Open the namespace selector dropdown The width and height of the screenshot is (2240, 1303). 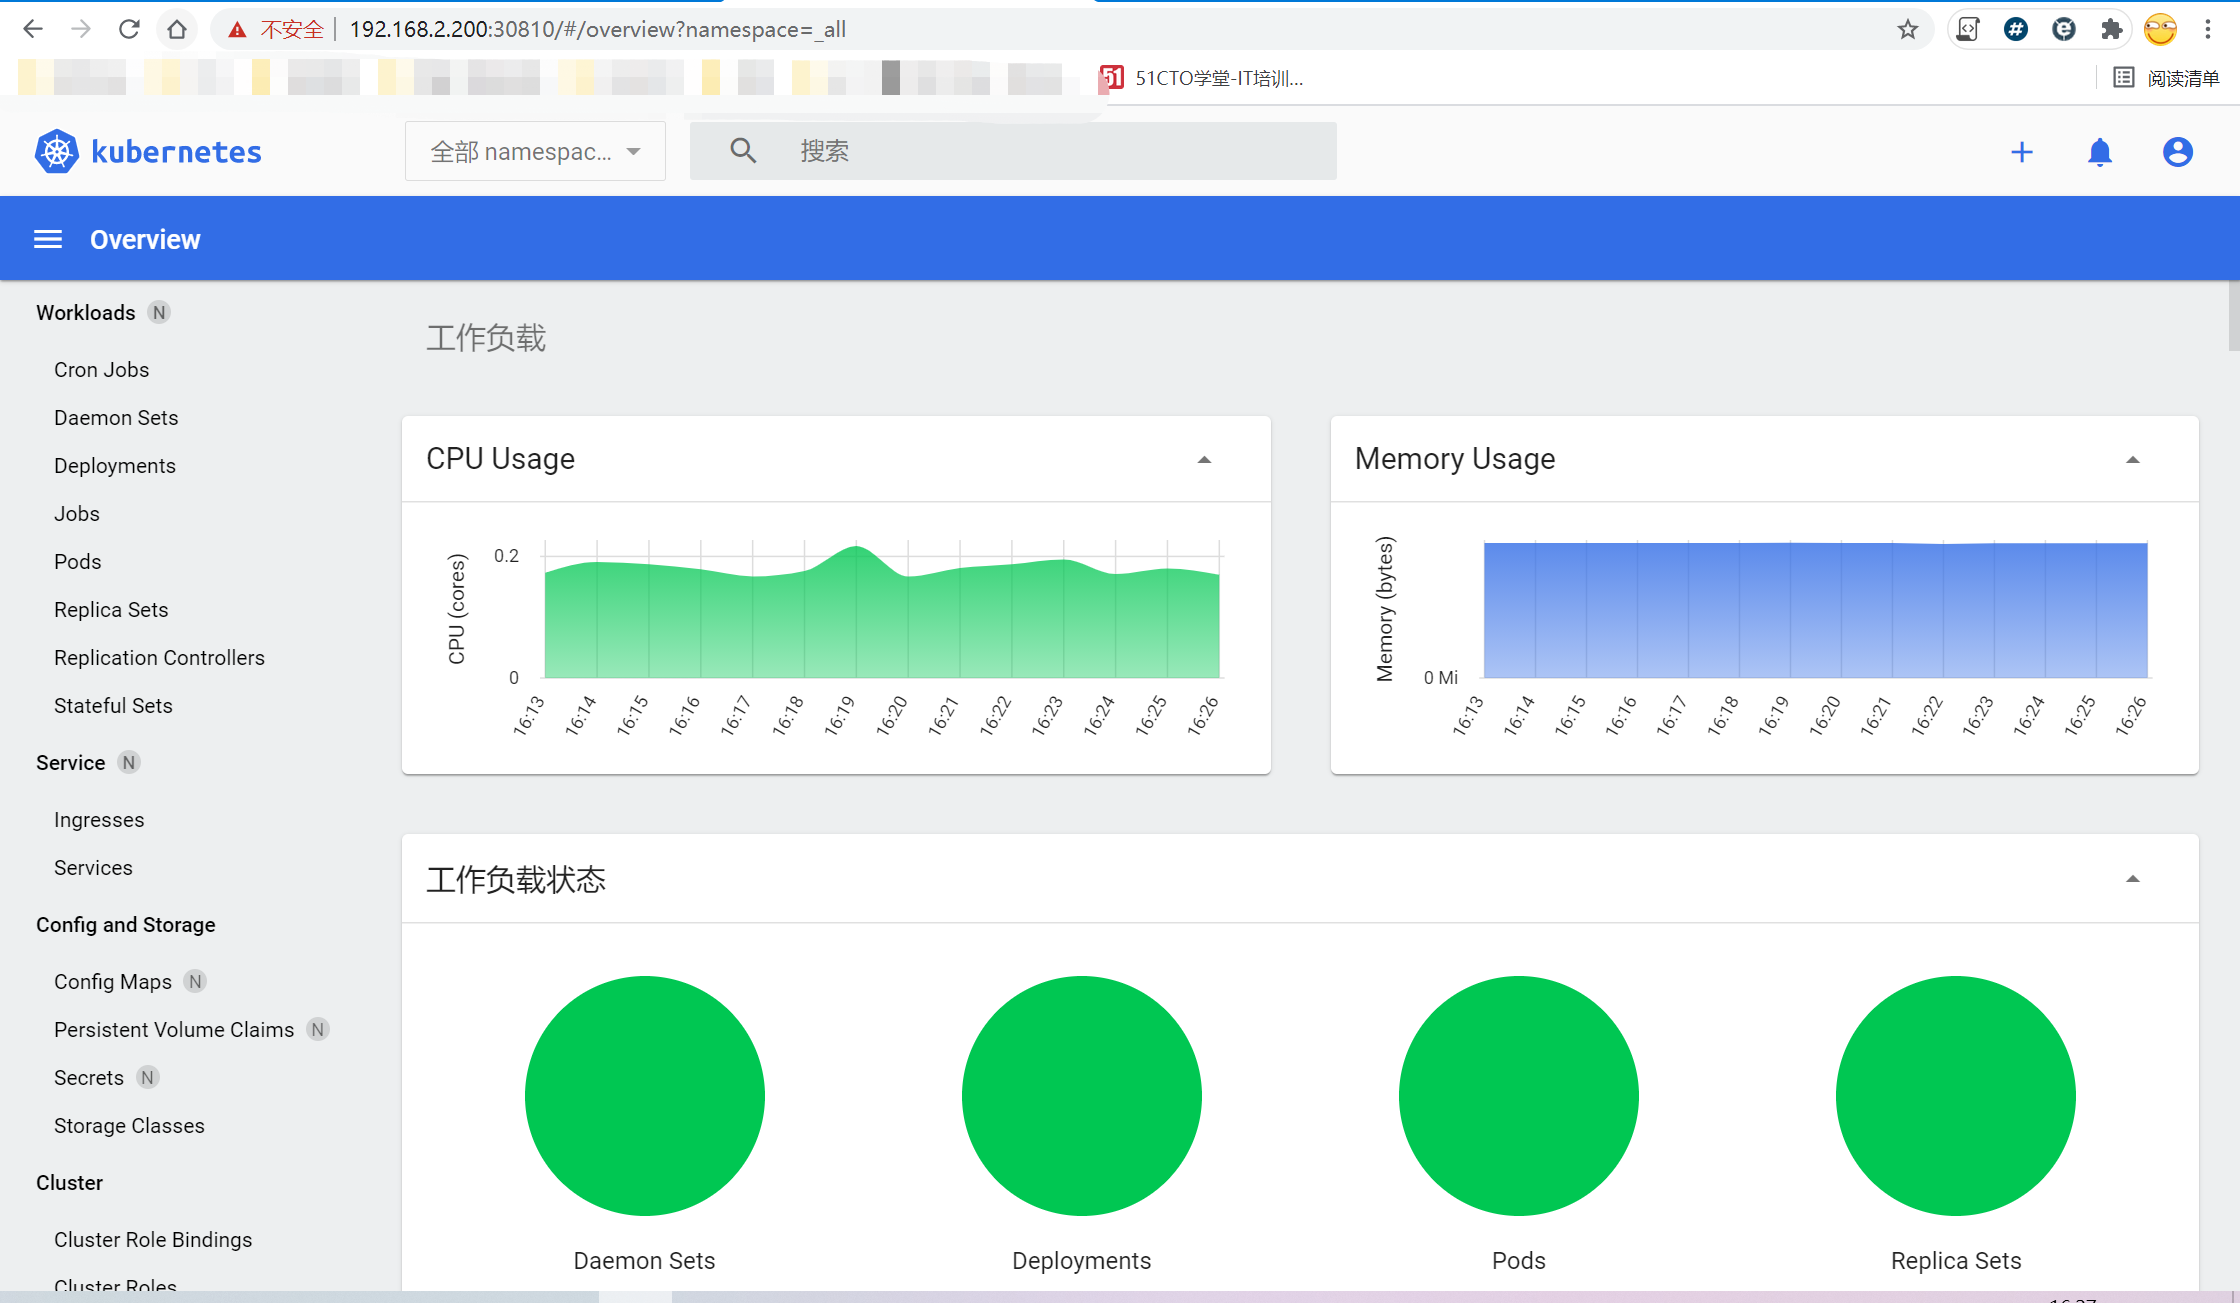535,152
